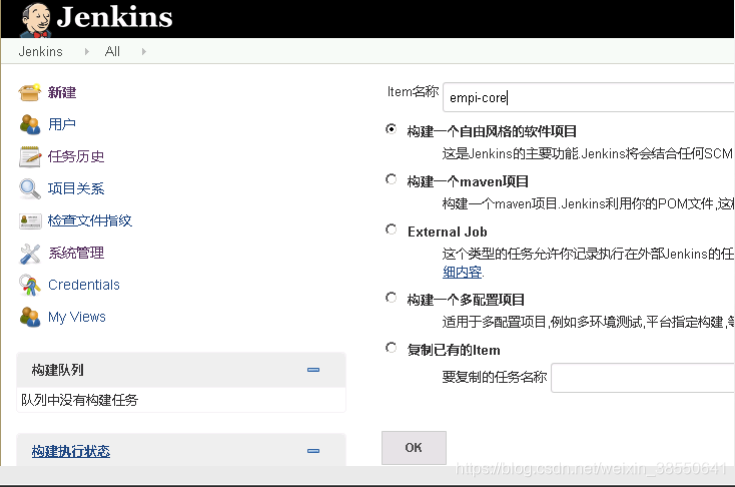Image resolution: width=735 pixels, height=487 pixels.
Task: Click the 新建 new item box icon
Action: (30, 92)
